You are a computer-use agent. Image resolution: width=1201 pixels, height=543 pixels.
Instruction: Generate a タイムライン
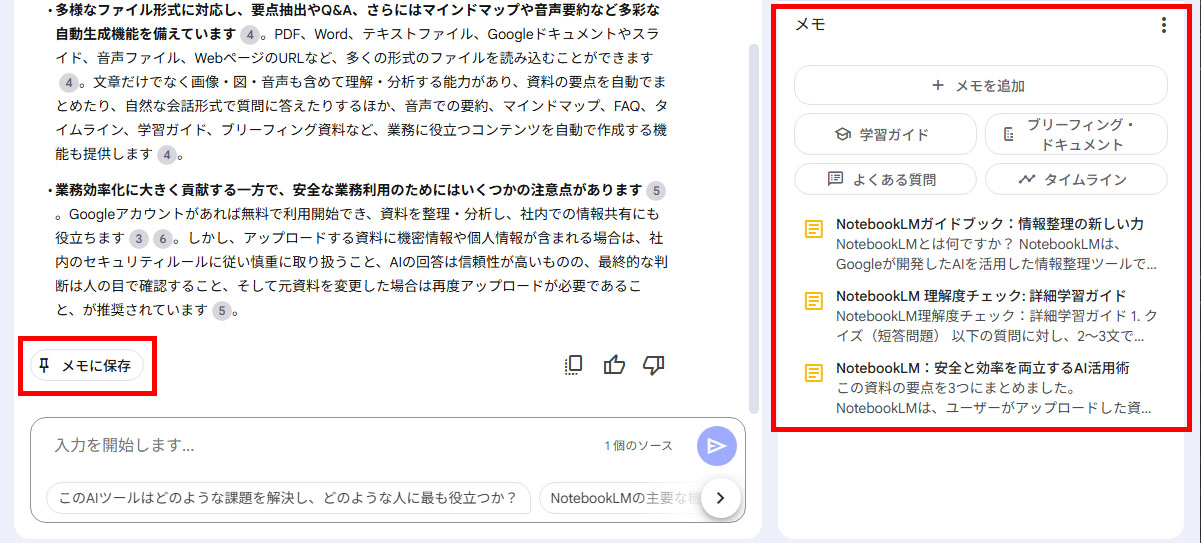[x=1076, y=179]
